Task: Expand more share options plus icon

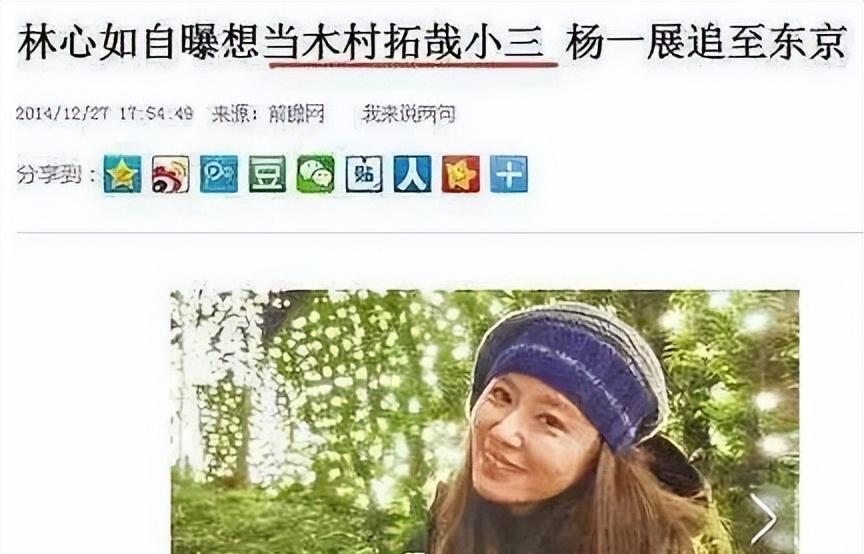Action: pyautogui.click(x=509, y=174)
